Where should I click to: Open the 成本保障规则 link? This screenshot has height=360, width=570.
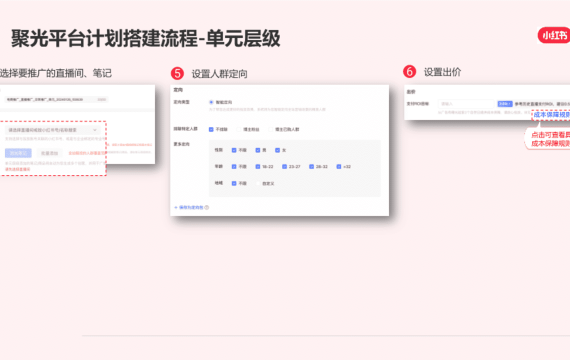pos(551,115)
